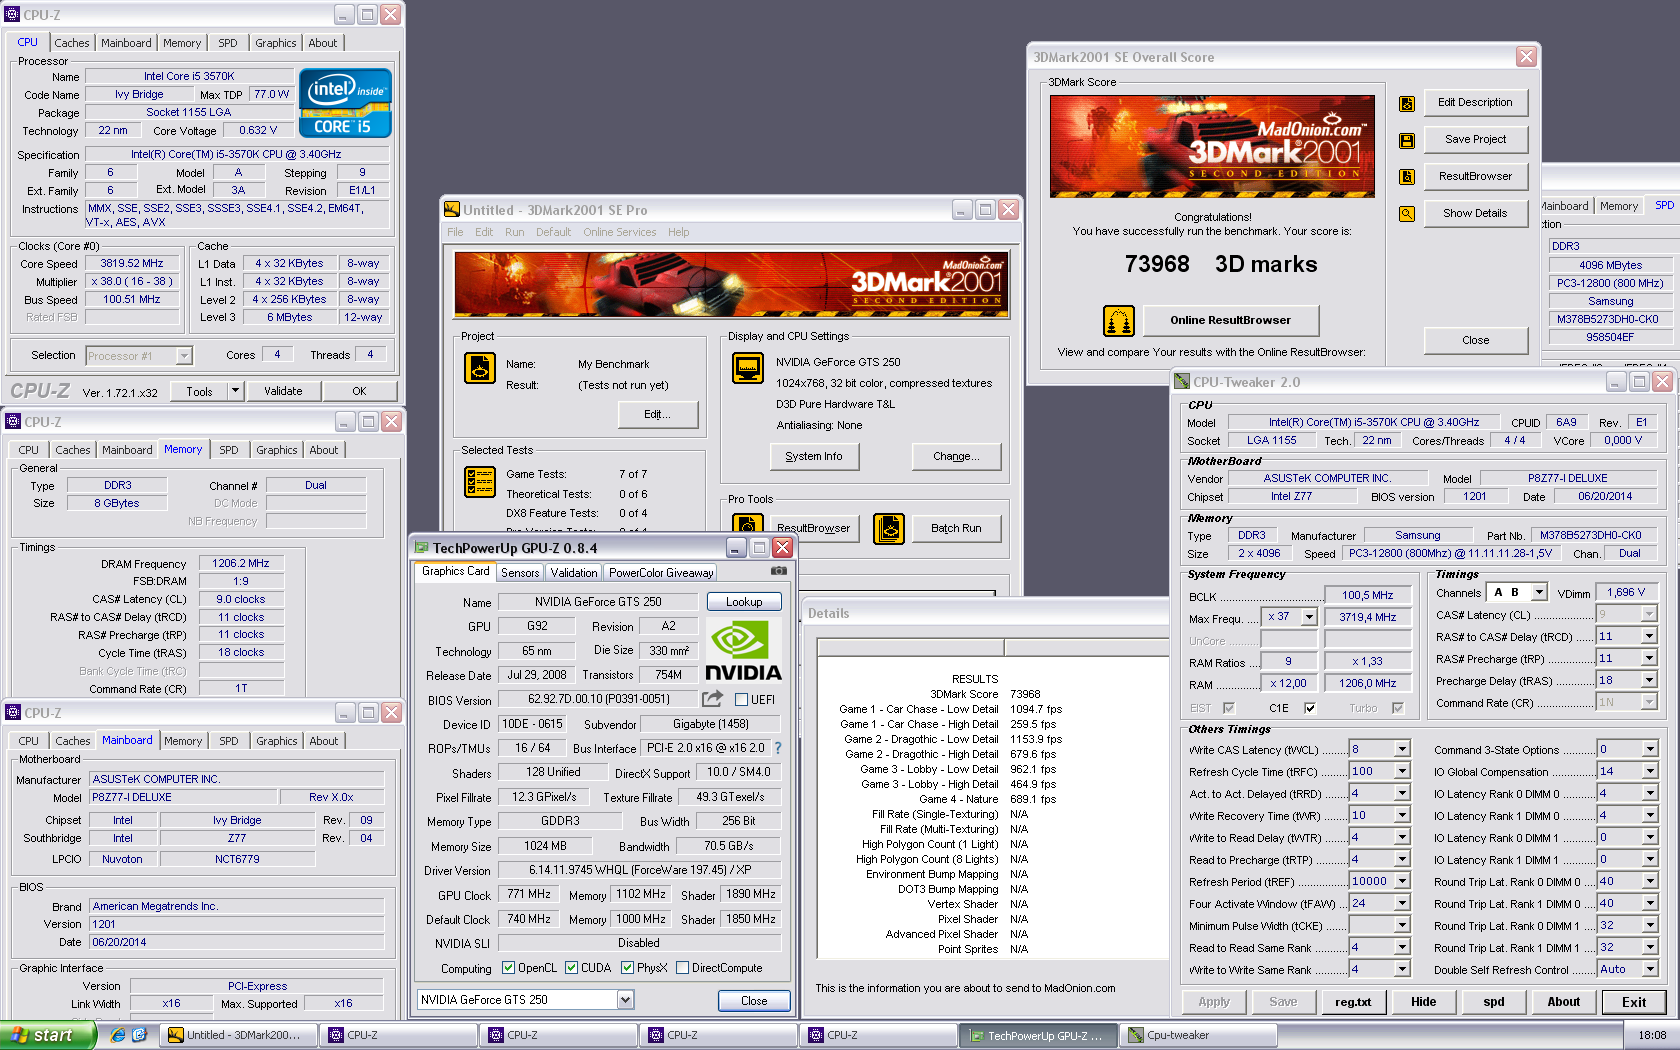Screen dimensions: 1680x1050
Task: Click the GPU-Z Name field showing GeForce GTS 250
Action: click(598, 602)
